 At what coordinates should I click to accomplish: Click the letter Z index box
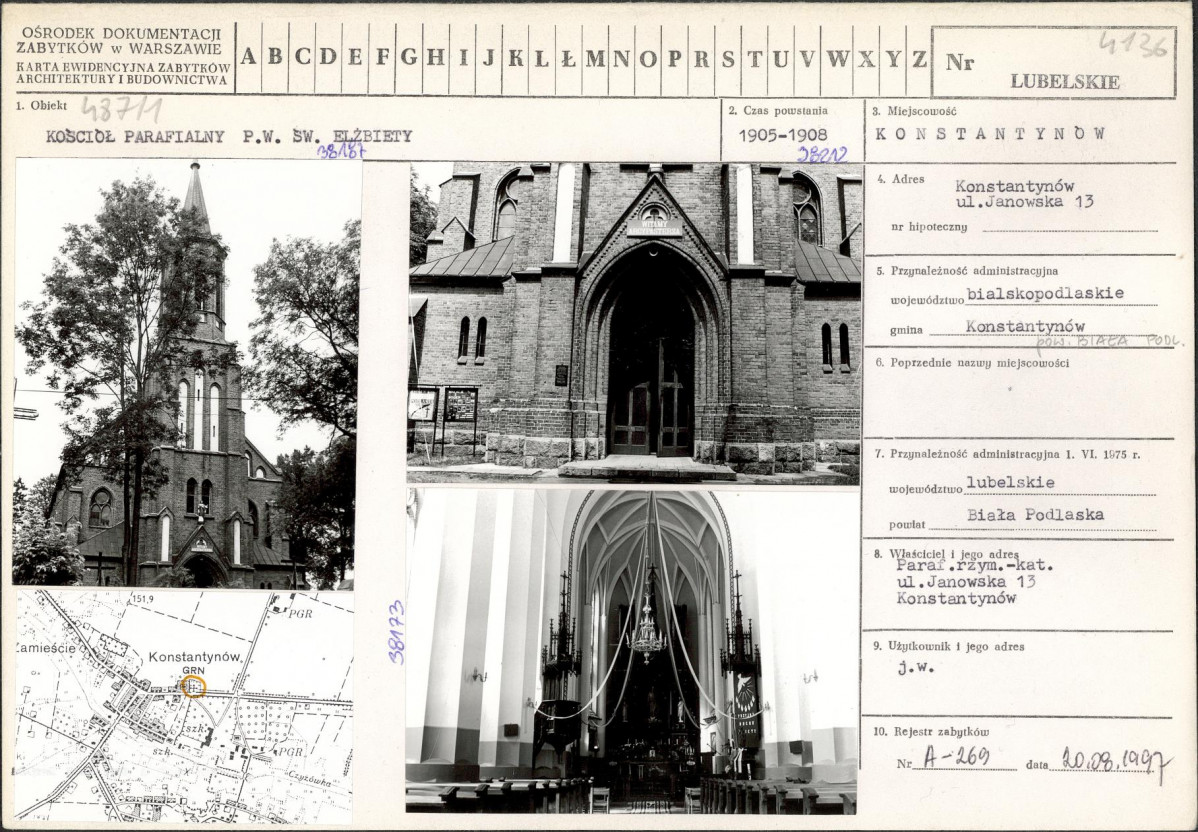pos(919,58)
